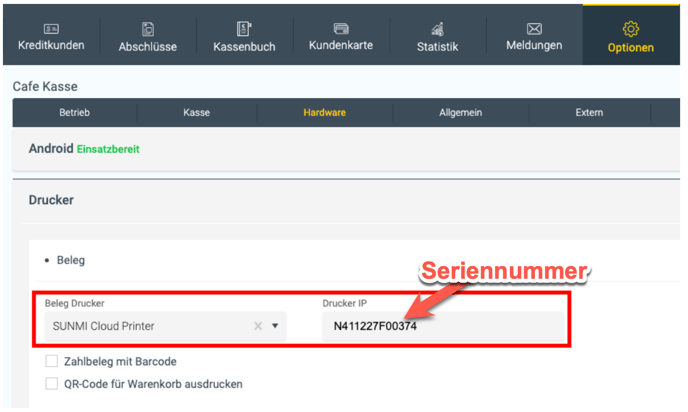This screenshot has width=688, height=412.
Task: Clear the Beleg Drucker selection with X
Action: coord(258,326)
